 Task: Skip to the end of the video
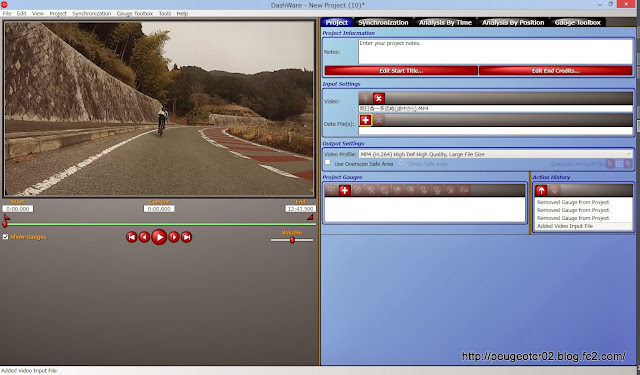[187, 237]
